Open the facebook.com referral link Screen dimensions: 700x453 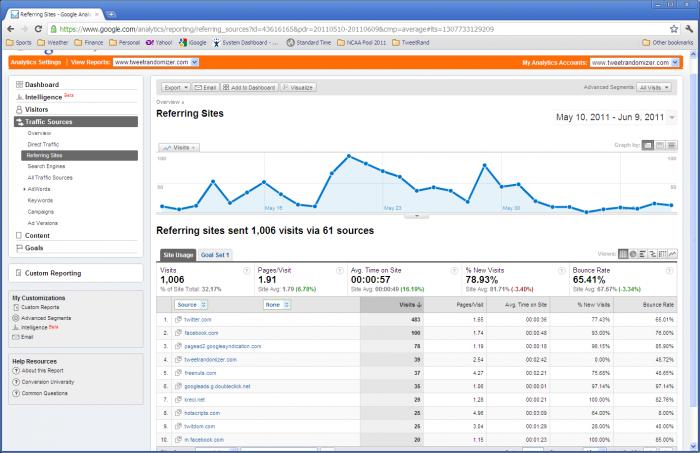(200, 332)
